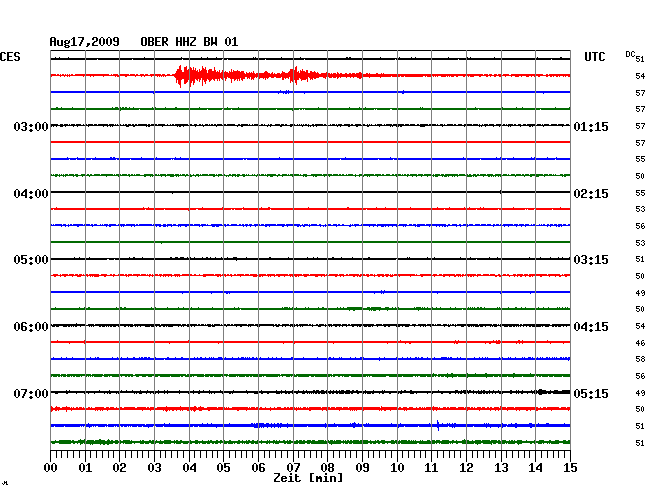The width and height of the screenshot is (650, 494).
Task: Click the DC value 46
Action: (640, 343)
